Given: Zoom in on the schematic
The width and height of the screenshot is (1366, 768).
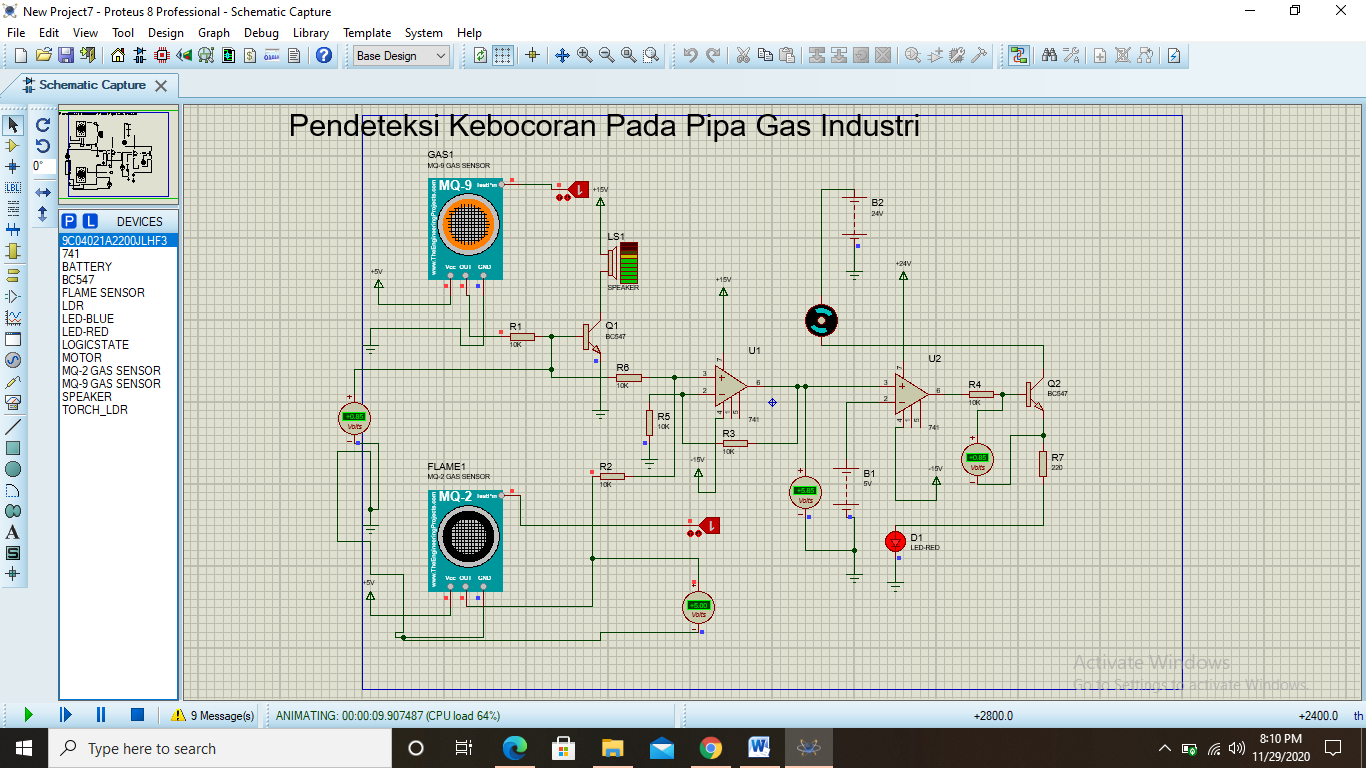Looking at the screenshot, I should pyautogui.click(x=584, y=55).
